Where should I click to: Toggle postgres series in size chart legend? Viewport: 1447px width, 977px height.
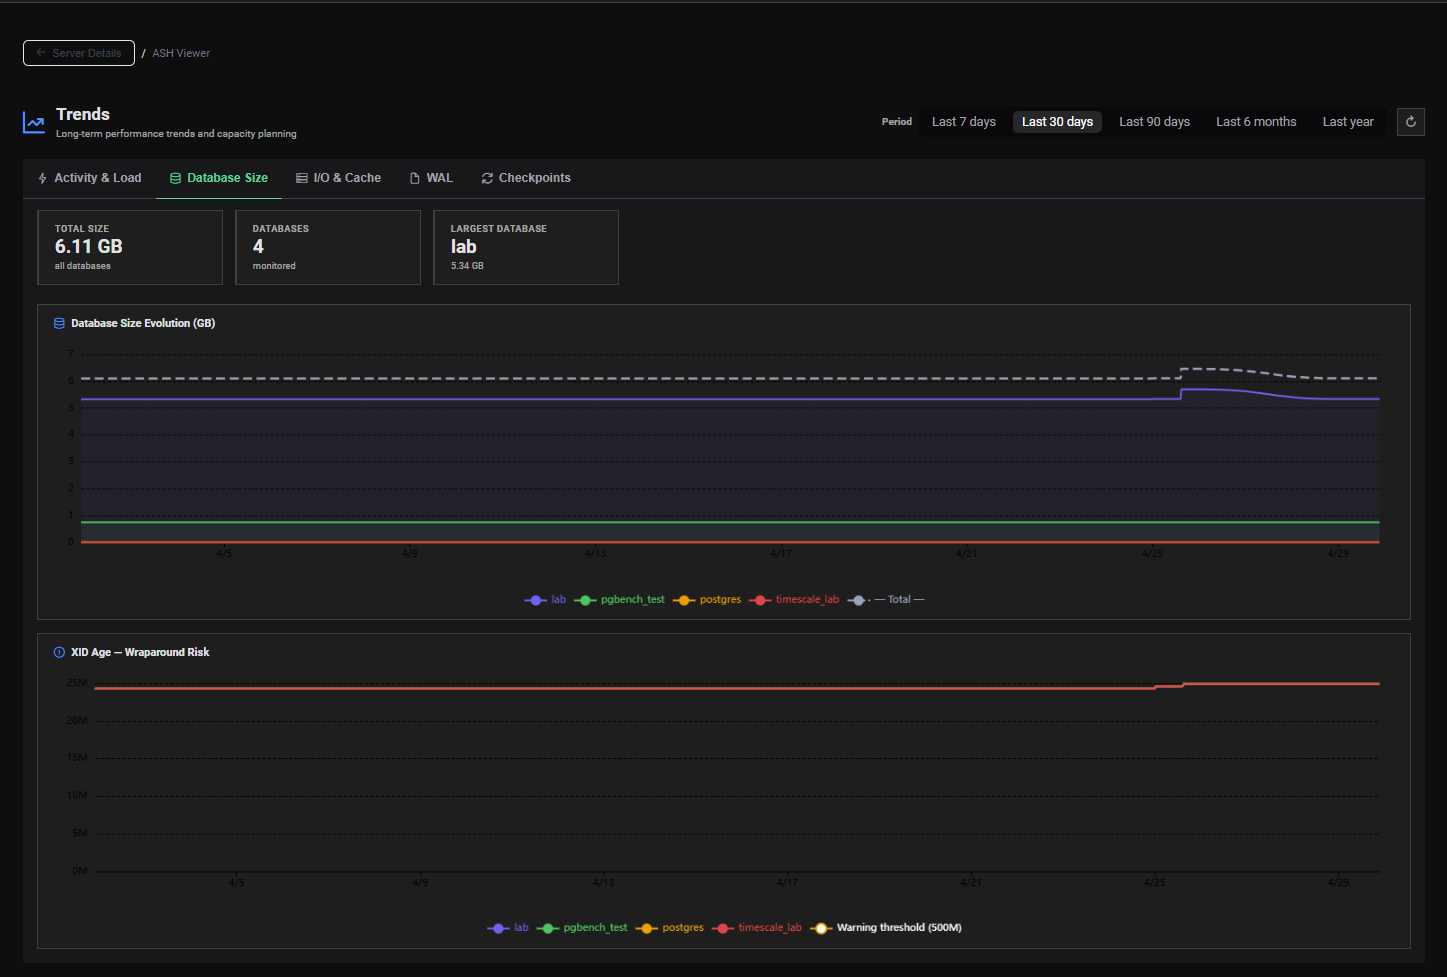tap(707, 600)
